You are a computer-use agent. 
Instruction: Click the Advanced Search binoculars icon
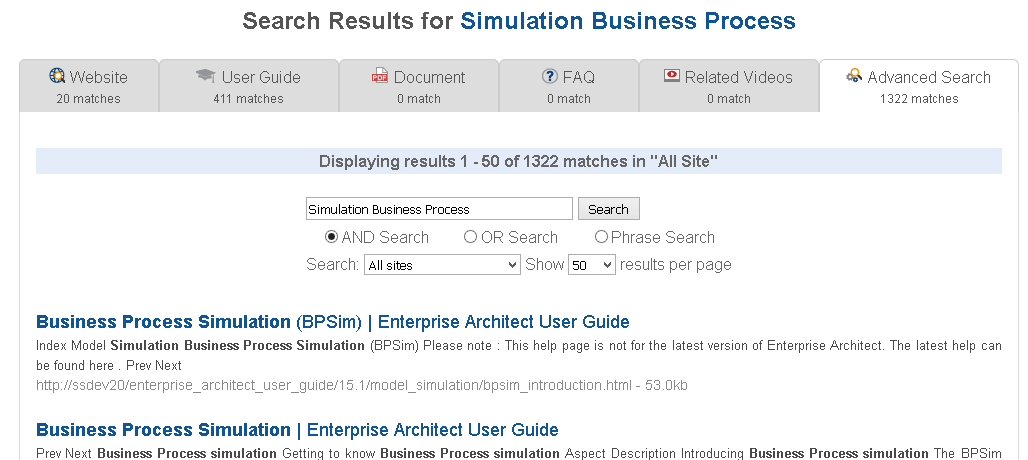pyautogui.click(x=854, y=76)
